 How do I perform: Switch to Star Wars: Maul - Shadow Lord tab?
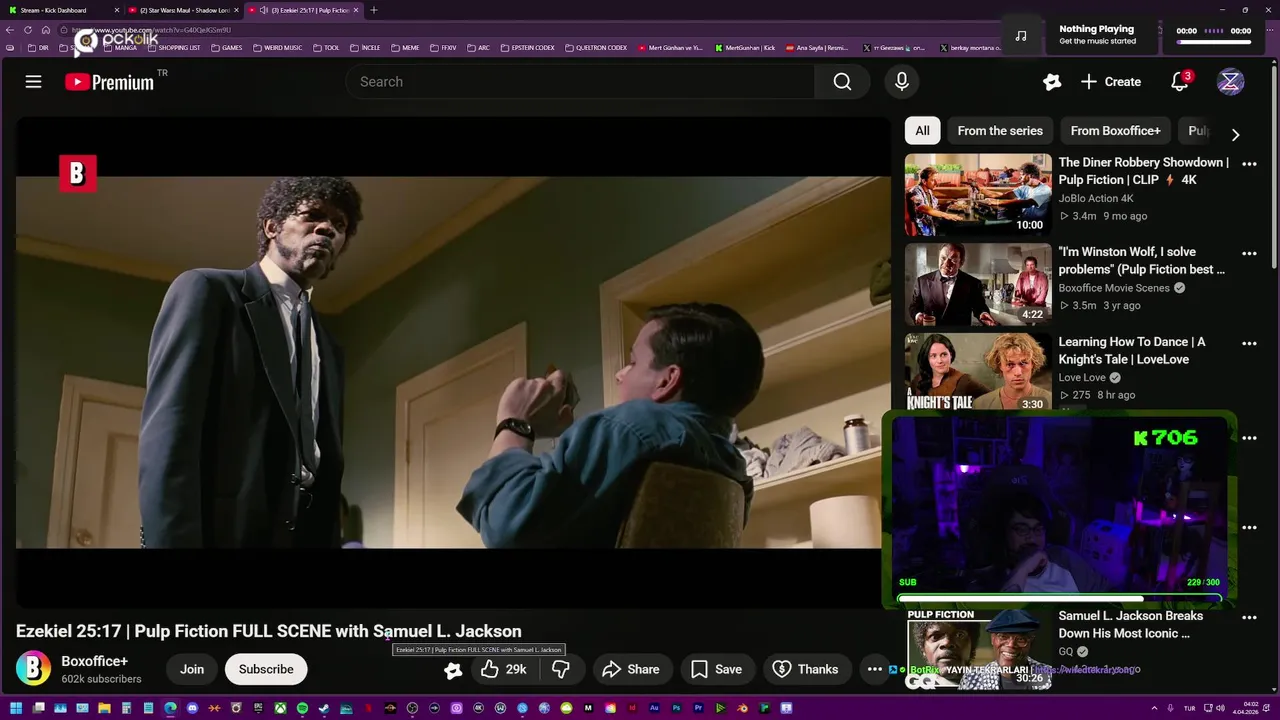184,10
